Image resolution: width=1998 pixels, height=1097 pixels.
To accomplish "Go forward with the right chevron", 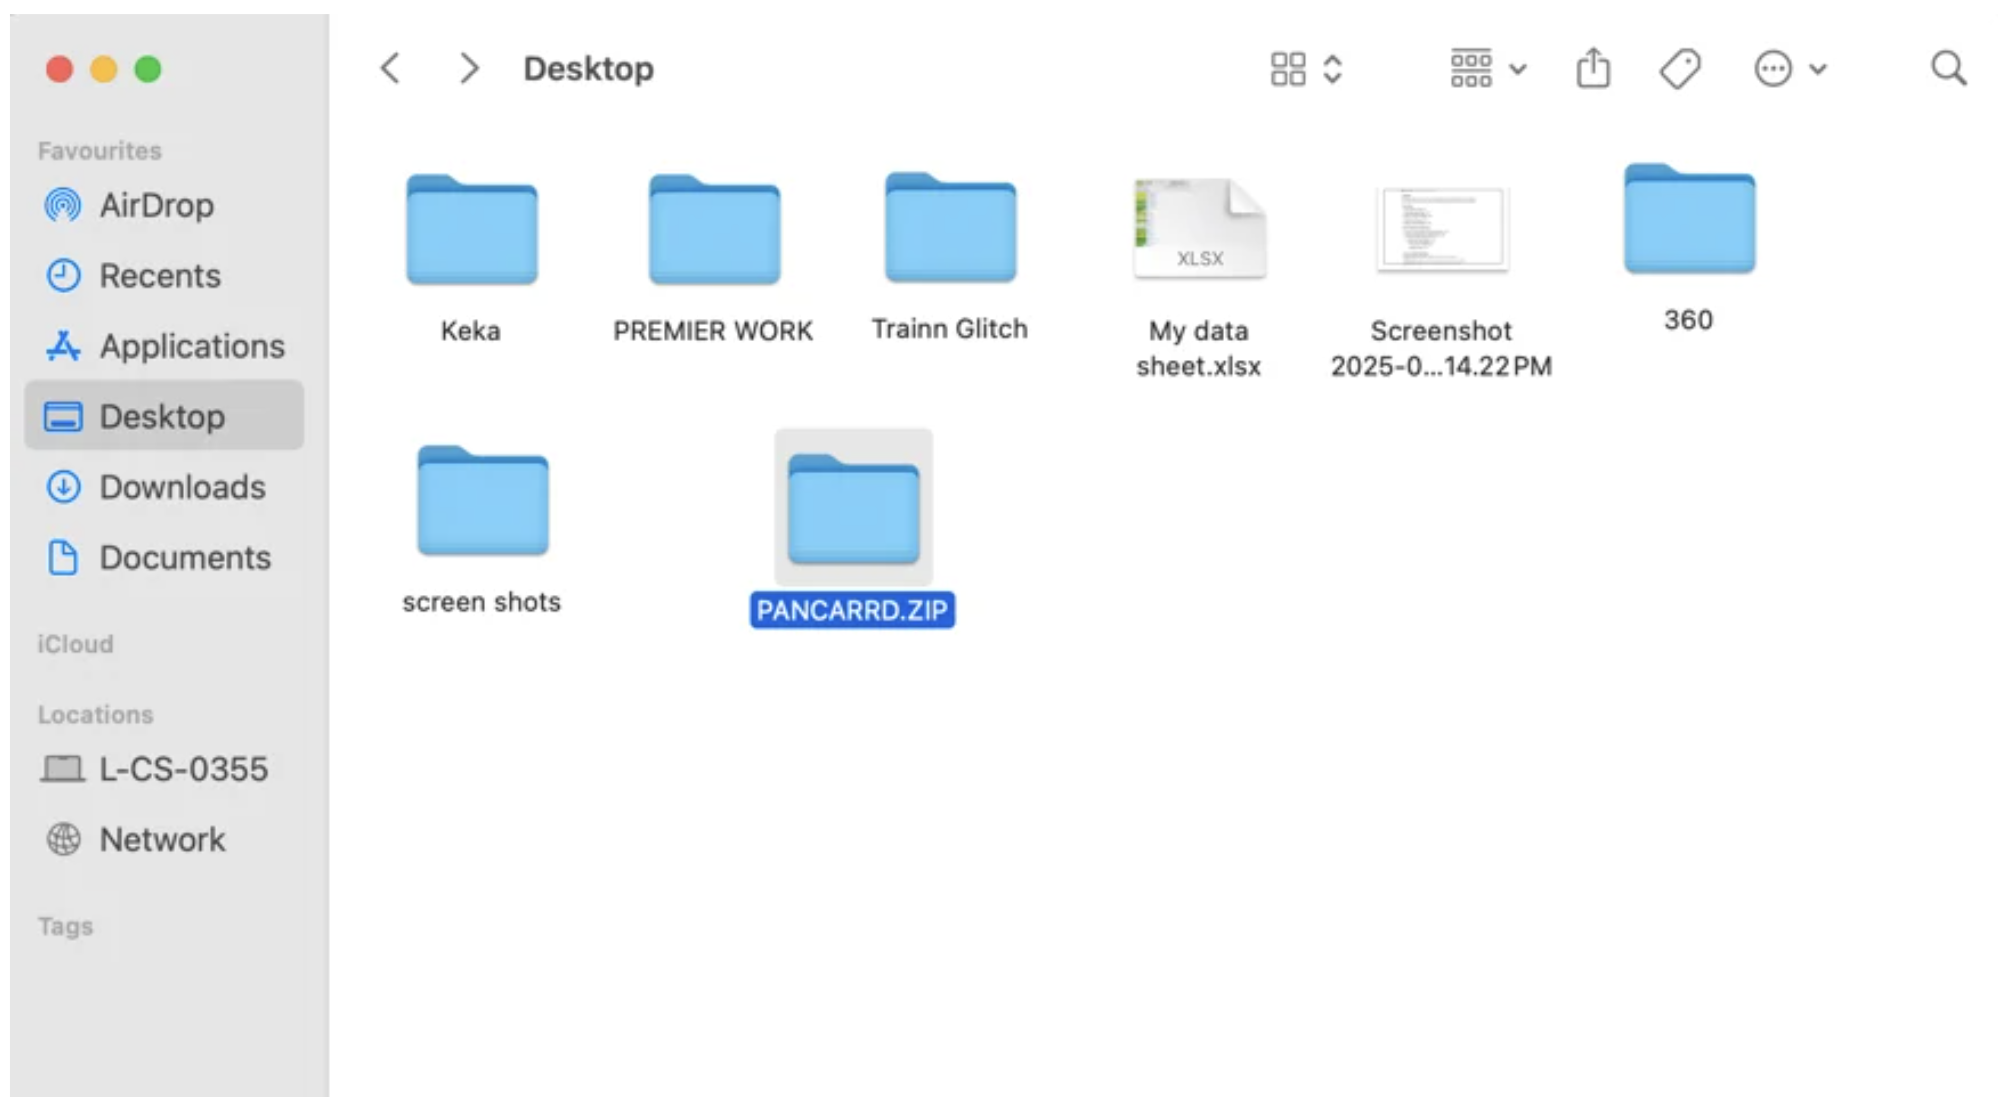I will pos(468,69).
